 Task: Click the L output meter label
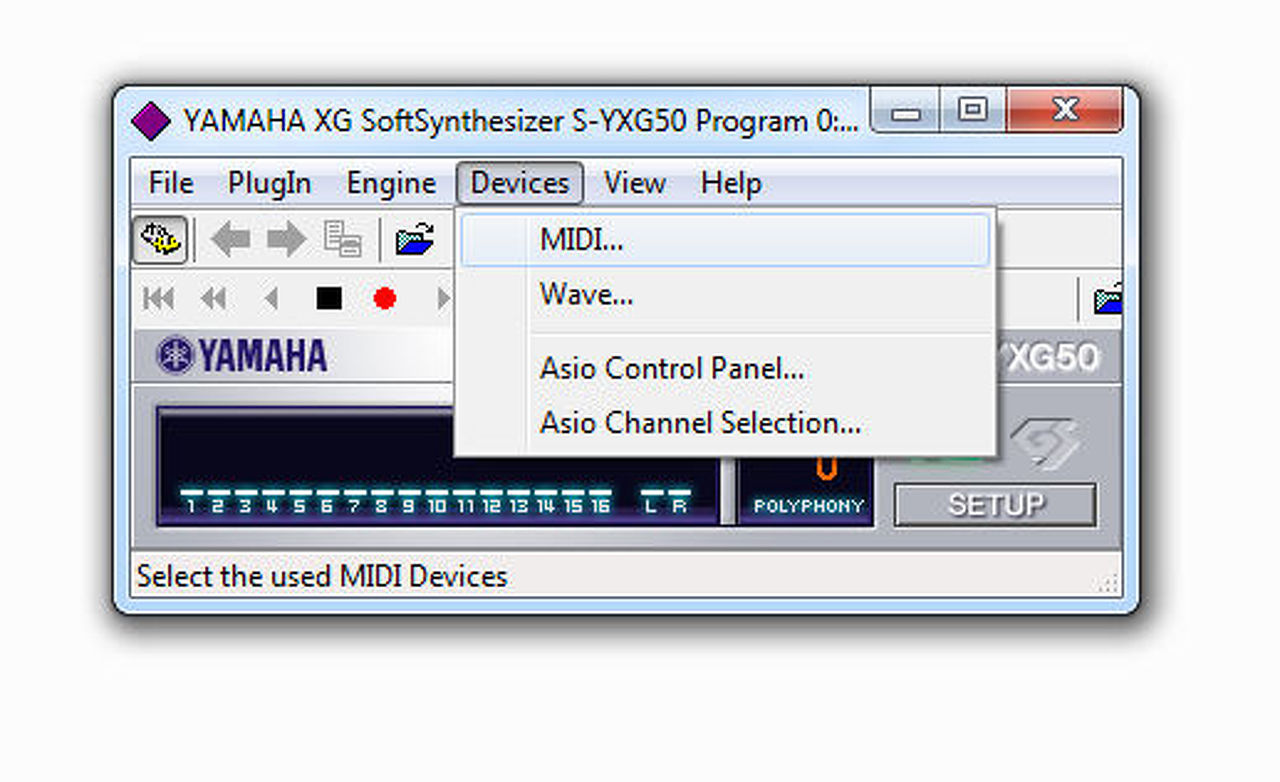[651, 506]
